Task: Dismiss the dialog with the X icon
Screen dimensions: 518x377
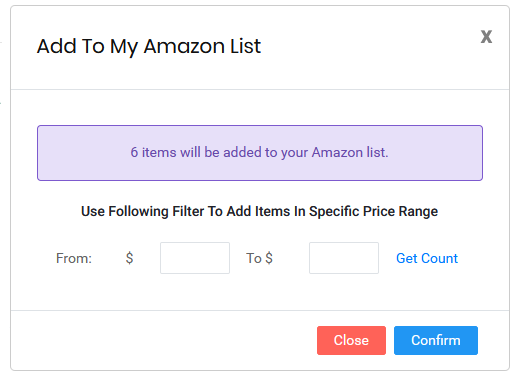Action: tap(486, 36)
